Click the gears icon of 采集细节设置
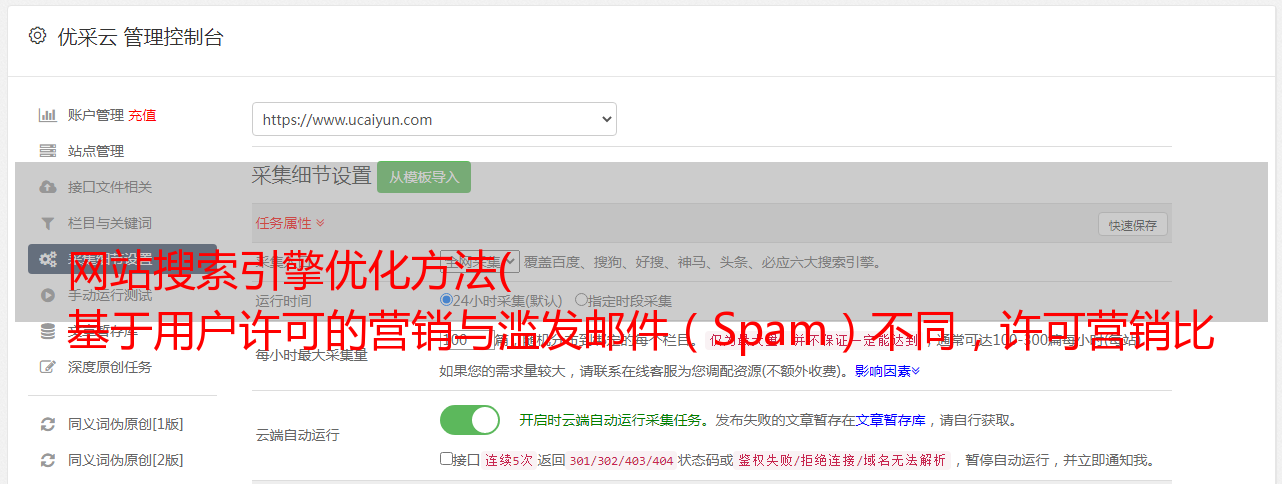Screen dimensions: 1282x484 (47, 259)
